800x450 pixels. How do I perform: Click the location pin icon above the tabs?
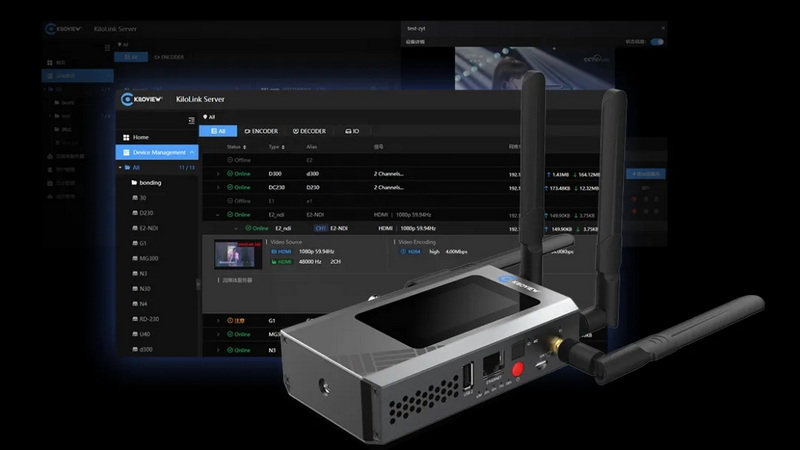tap(204, 117)
